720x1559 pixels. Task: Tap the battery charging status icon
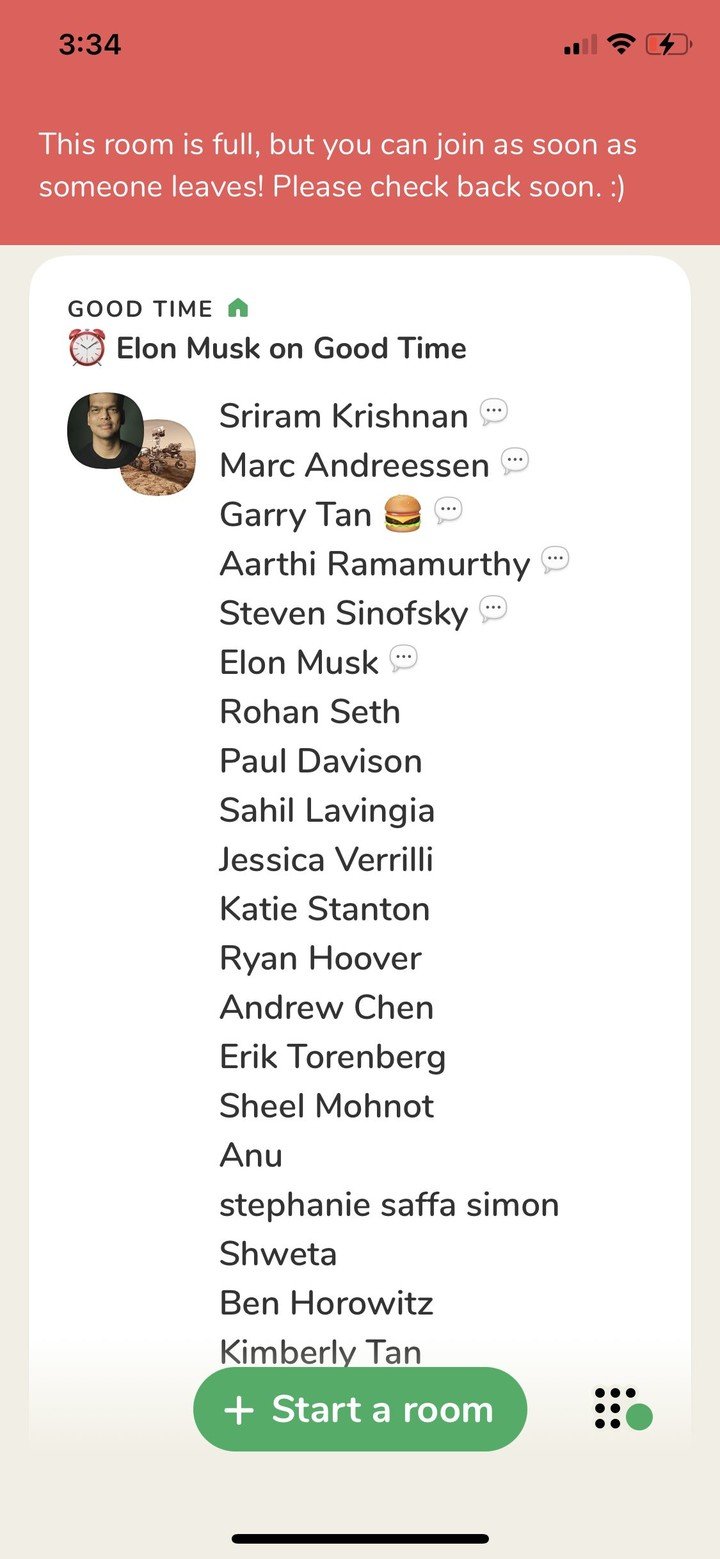(667, 44)
